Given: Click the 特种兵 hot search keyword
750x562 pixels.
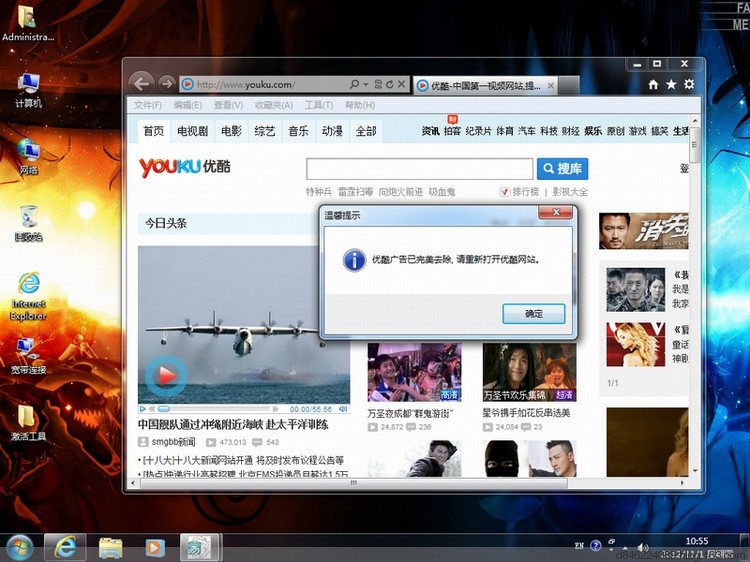Looking at the screenshot, I should tap(319, 192).
